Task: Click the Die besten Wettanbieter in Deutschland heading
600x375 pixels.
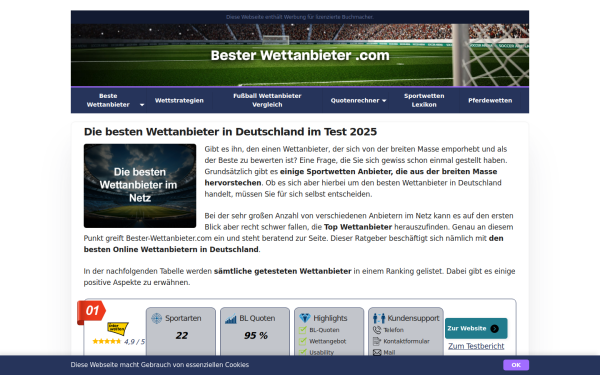Action: coord(230,132)
